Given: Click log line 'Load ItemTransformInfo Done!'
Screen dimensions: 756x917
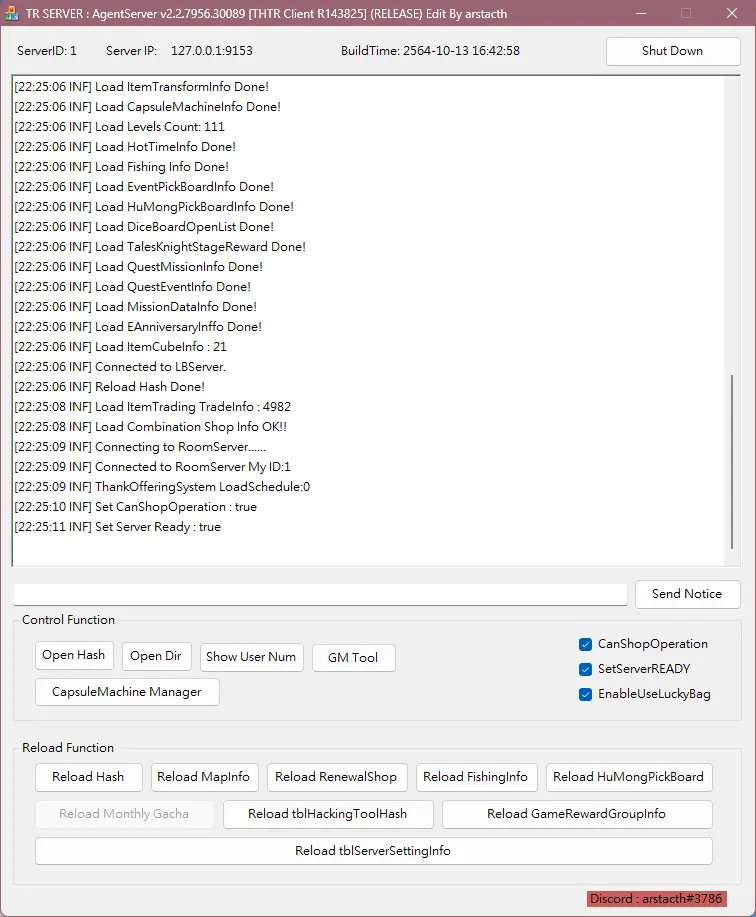Looking at the screenshot, I should 141,87.
